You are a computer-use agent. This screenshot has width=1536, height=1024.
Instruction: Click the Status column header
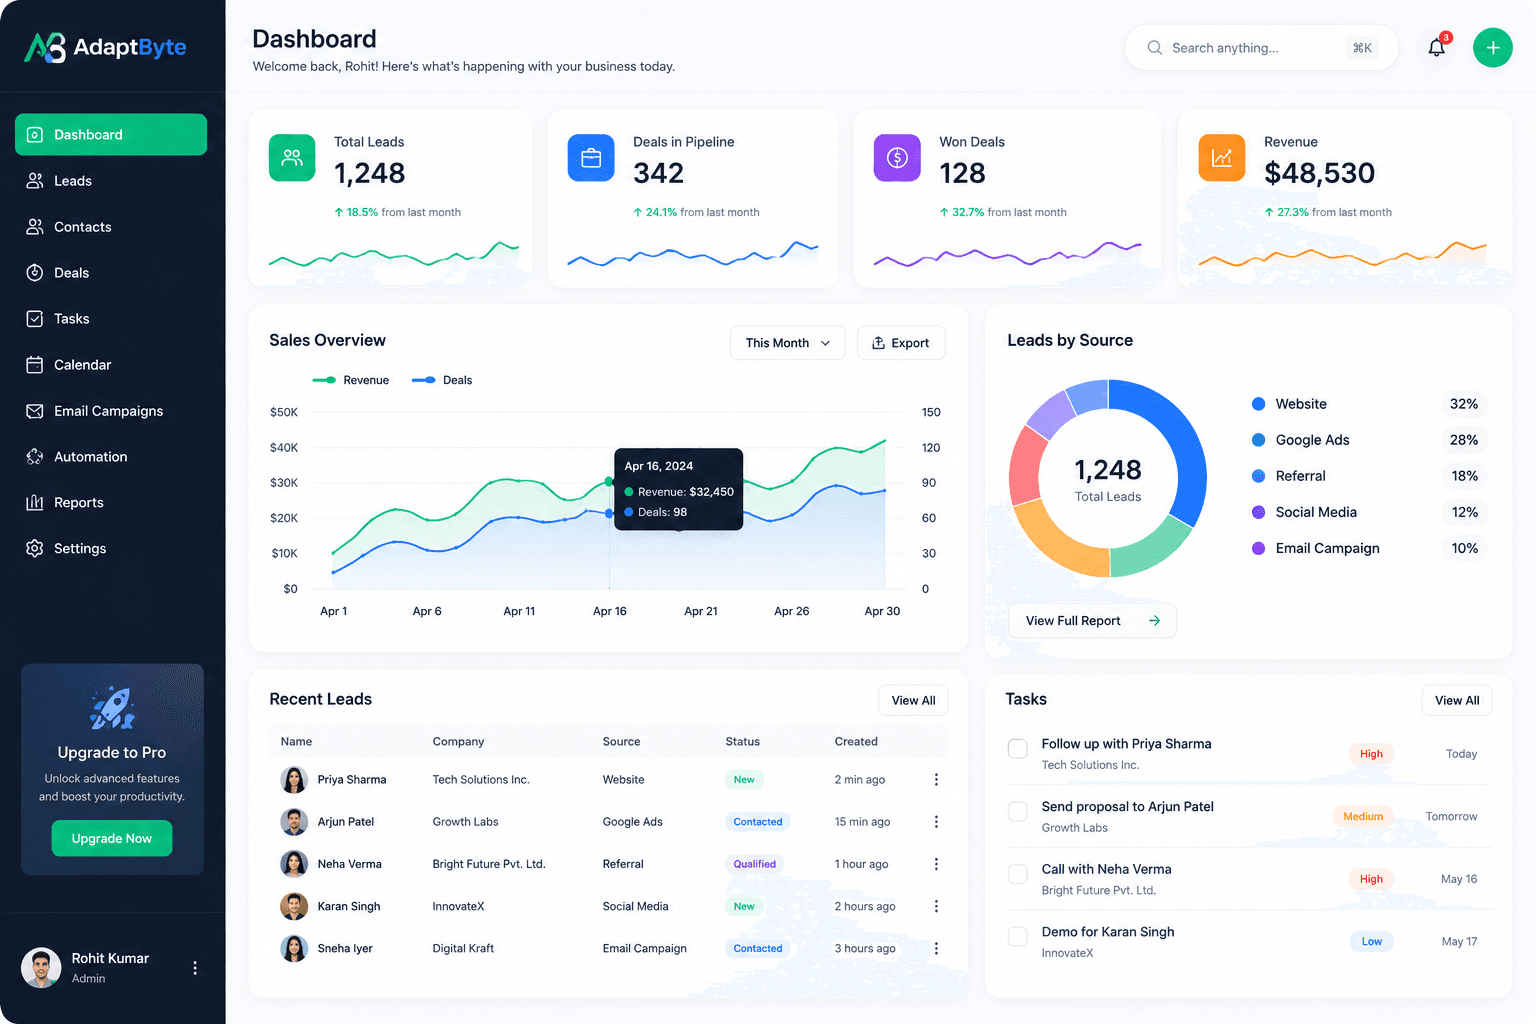tap(742, 742)
